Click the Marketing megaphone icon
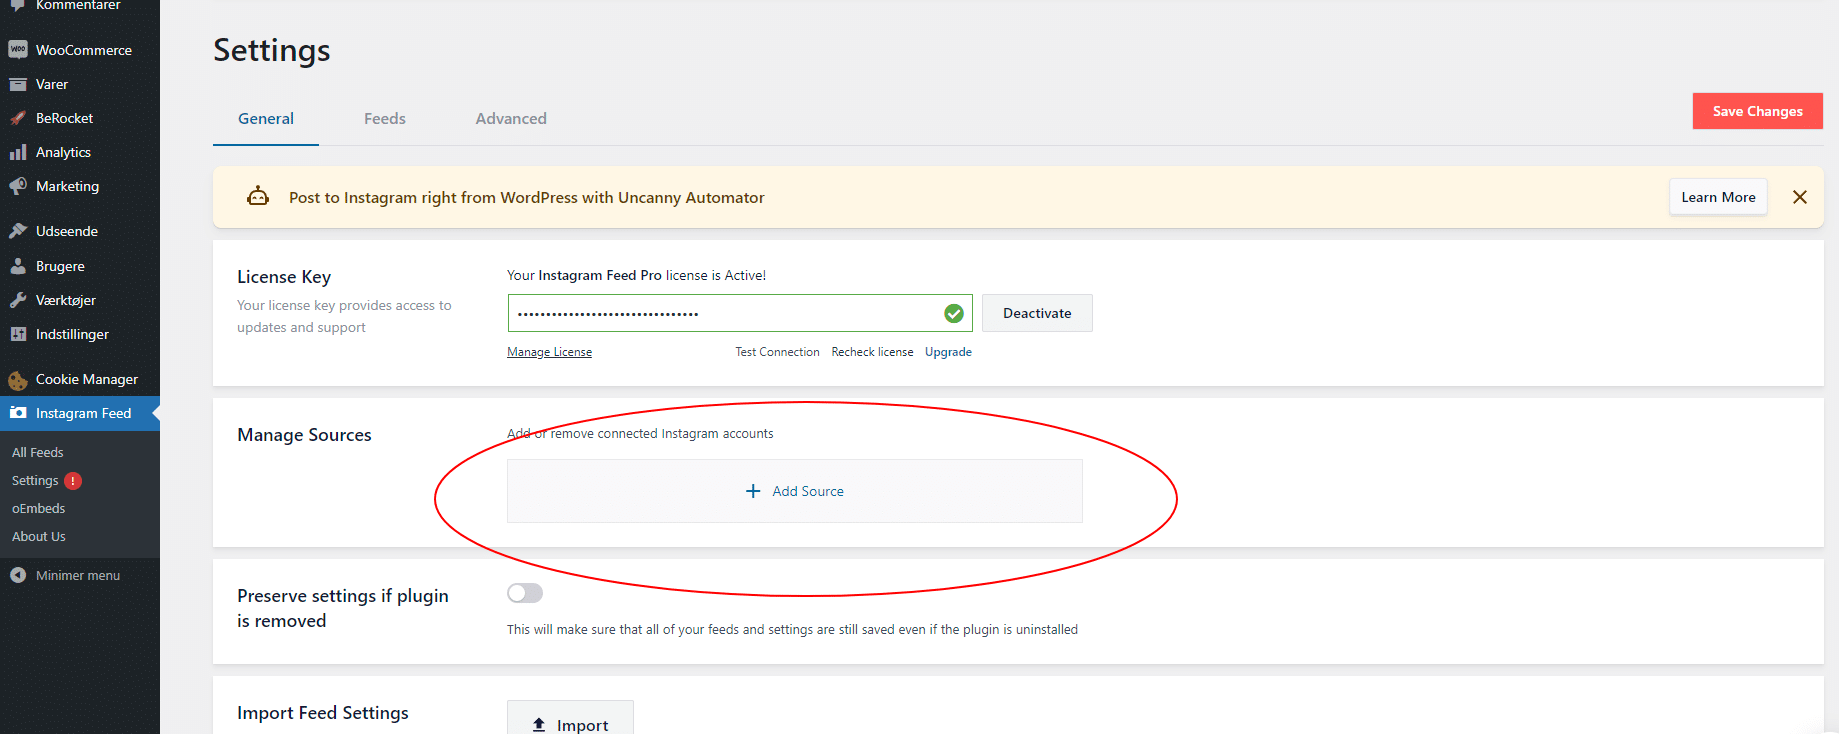Image resolution: width=1839 pixels, height=734 pixels. [18, 186]
